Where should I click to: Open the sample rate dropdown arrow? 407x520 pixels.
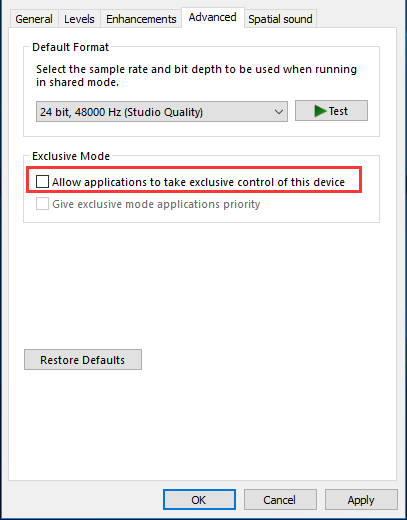pos(279,112)
